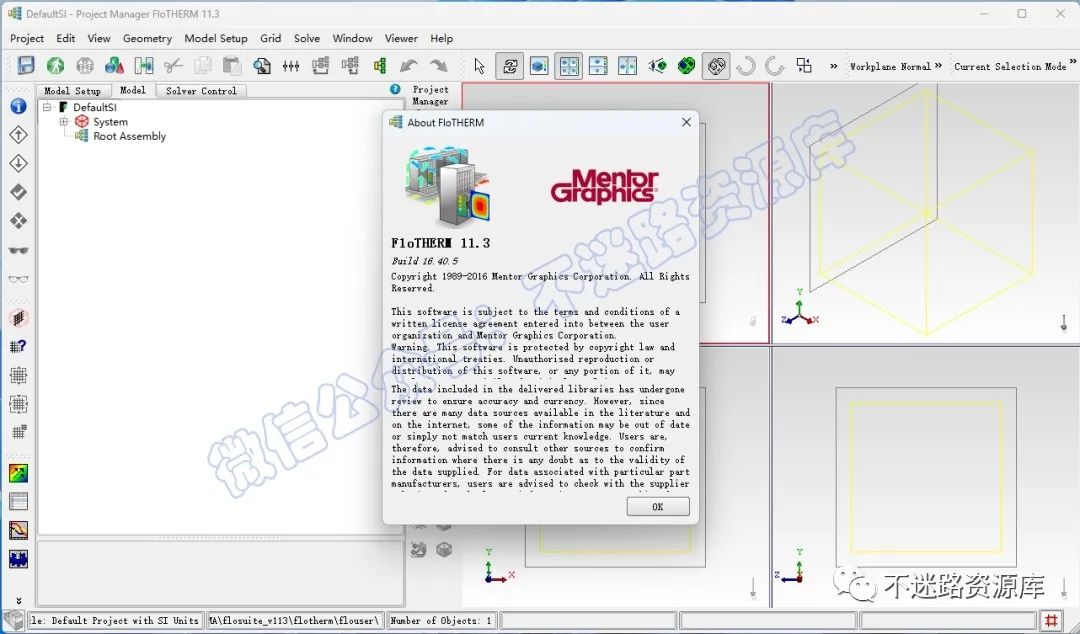Viewport: 1080px width, 634px height.
Task: Click the magnifier Find icon in toolbar
Action: click(x=262, y=65)
